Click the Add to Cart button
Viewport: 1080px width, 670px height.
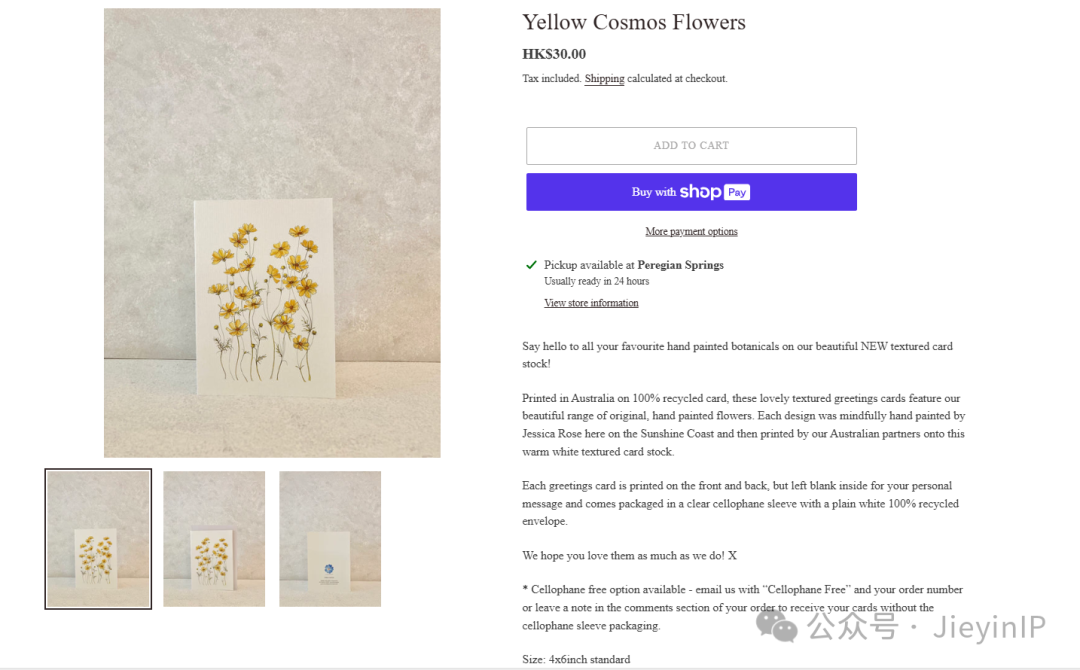[691, 146]
